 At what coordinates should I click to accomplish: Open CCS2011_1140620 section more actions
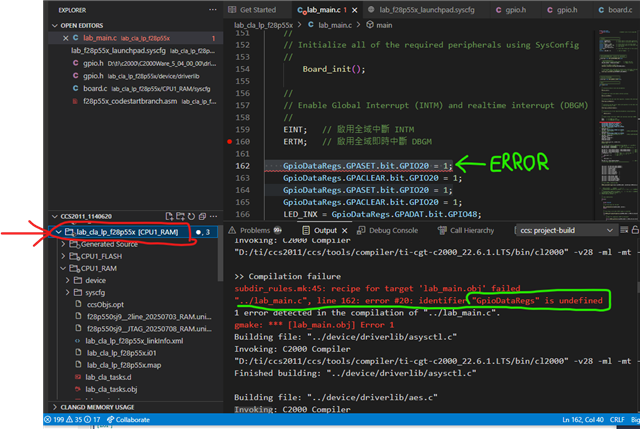pyautogui.click(x=213, y=216)
